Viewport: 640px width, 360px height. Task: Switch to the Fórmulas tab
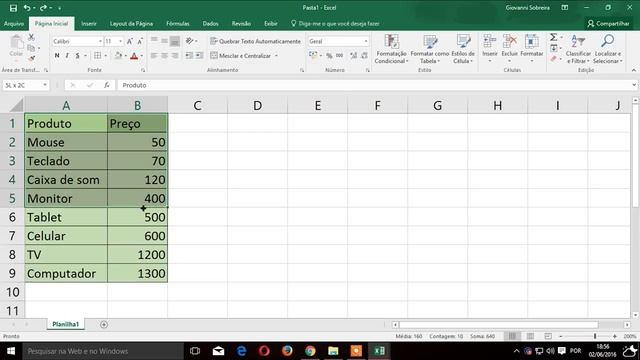(178, 24)
